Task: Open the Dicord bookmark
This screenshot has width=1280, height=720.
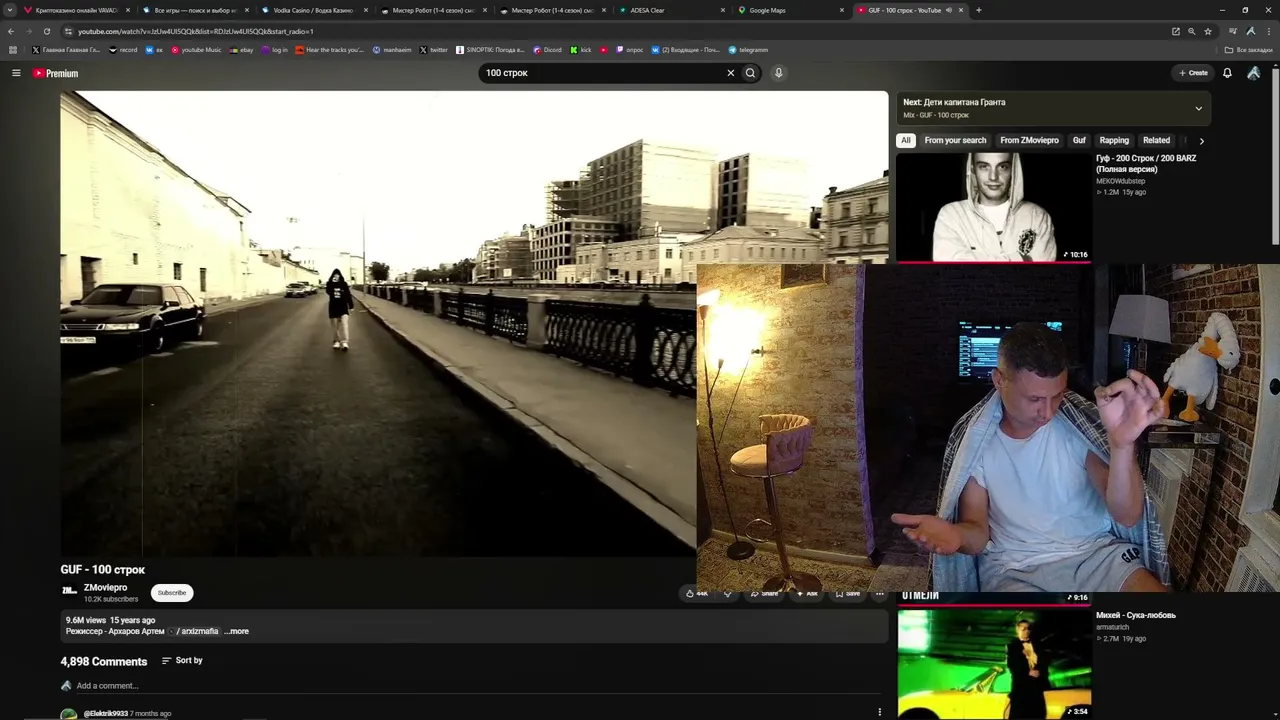Action: coord(548,50)
